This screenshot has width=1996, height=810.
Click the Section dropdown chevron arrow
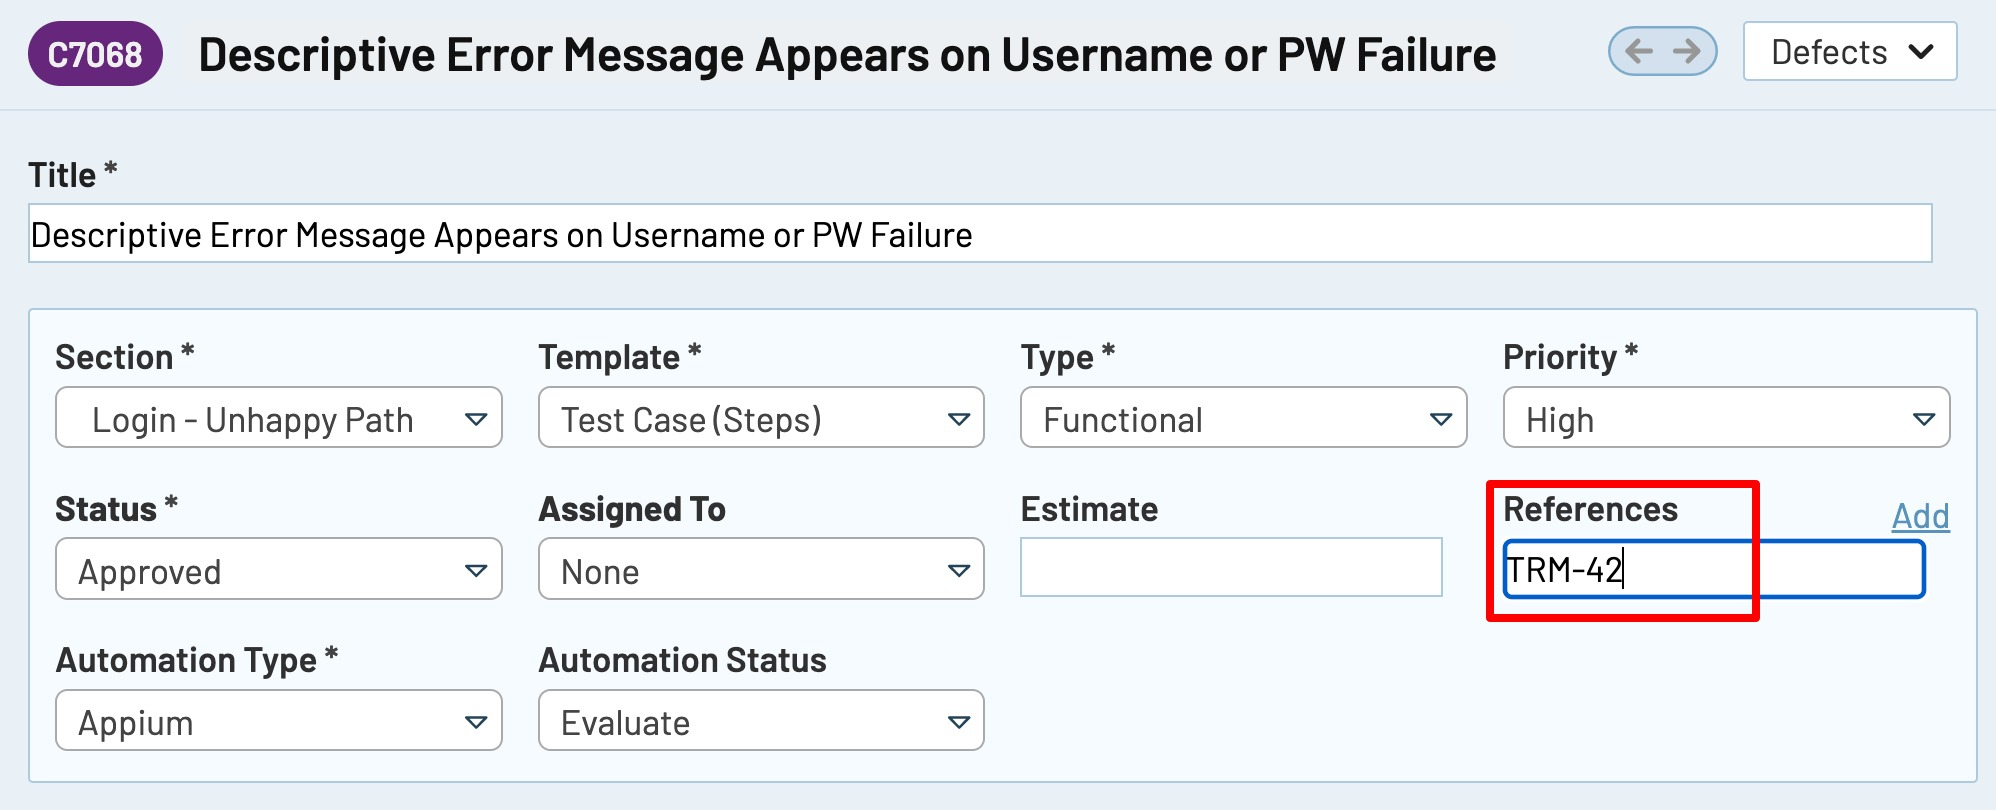(x=476, y=419)
